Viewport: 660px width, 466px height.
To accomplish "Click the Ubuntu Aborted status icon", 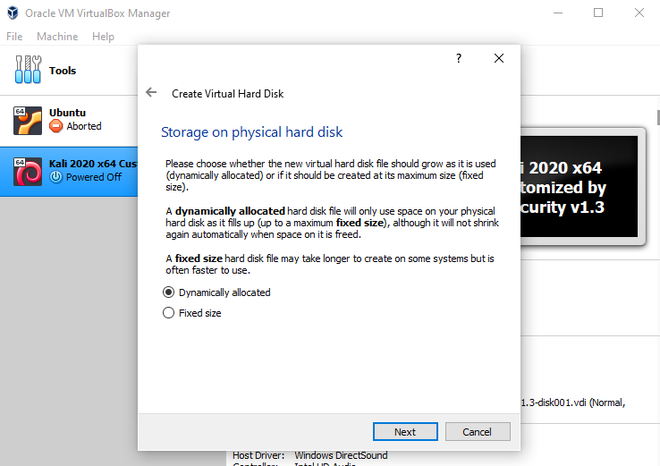I will tap(55, 127).
